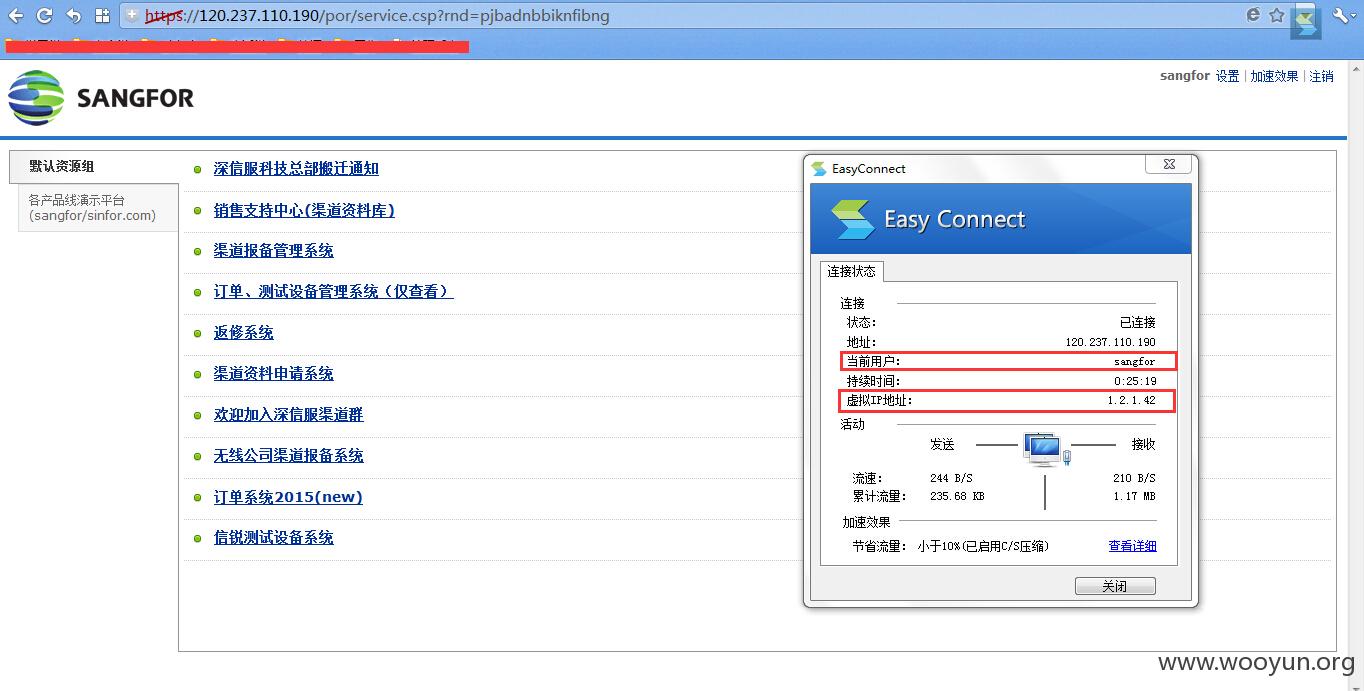The image size is (1364, 691).
Task: Close the EasyConnect dialog with the X
Action: point(1168,165)
